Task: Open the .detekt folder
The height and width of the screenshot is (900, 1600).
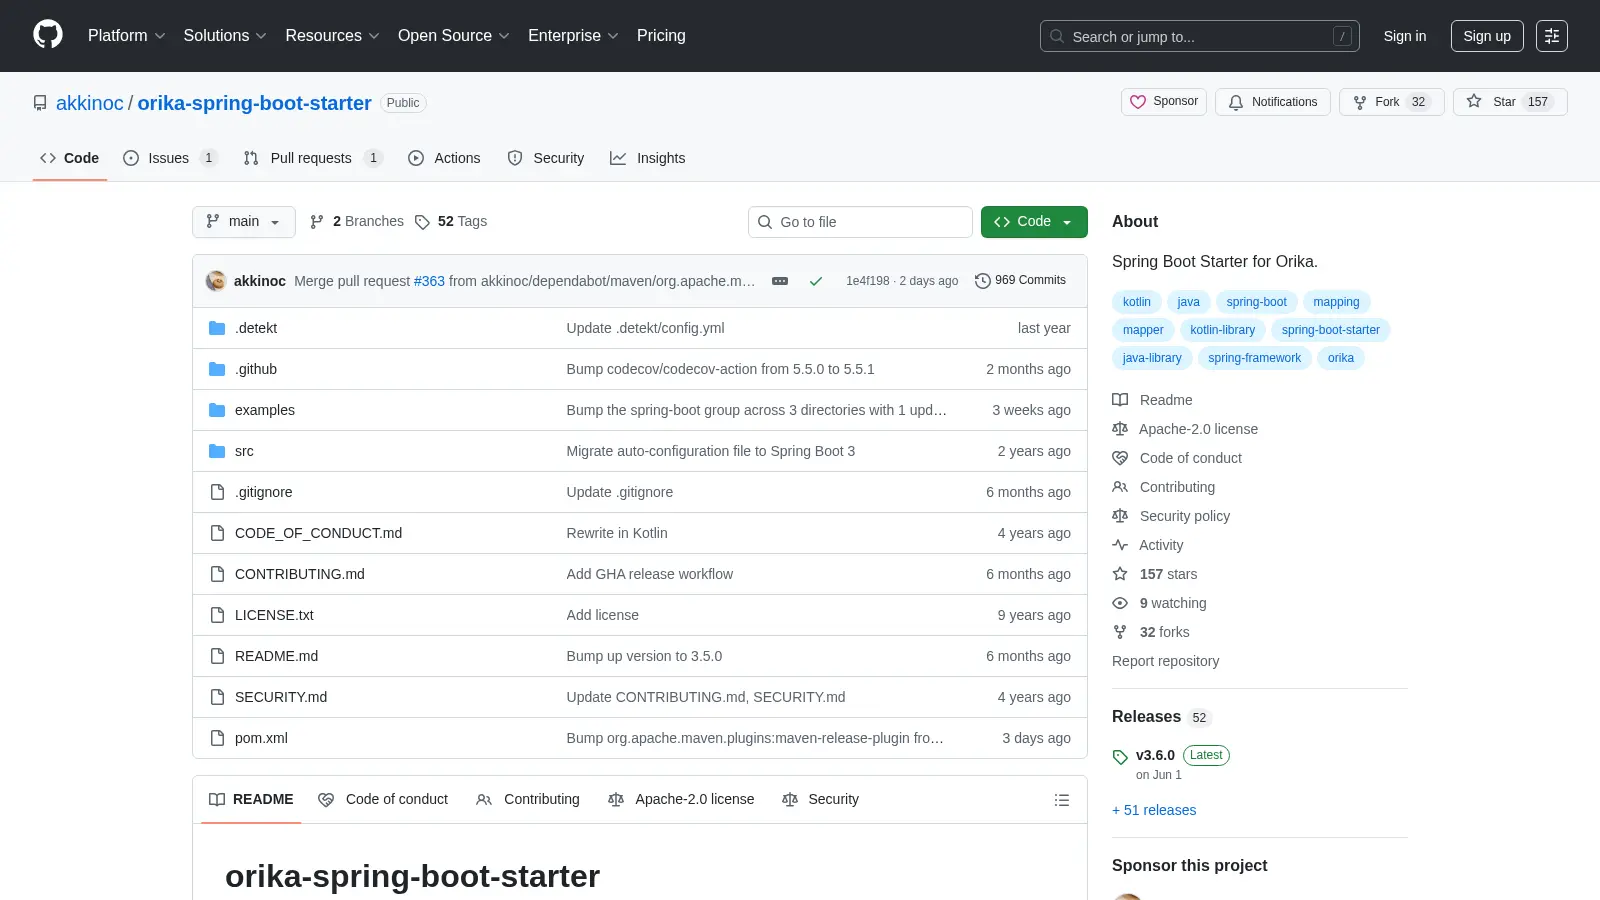Action: pyautogui.click(x=256, y=328)
